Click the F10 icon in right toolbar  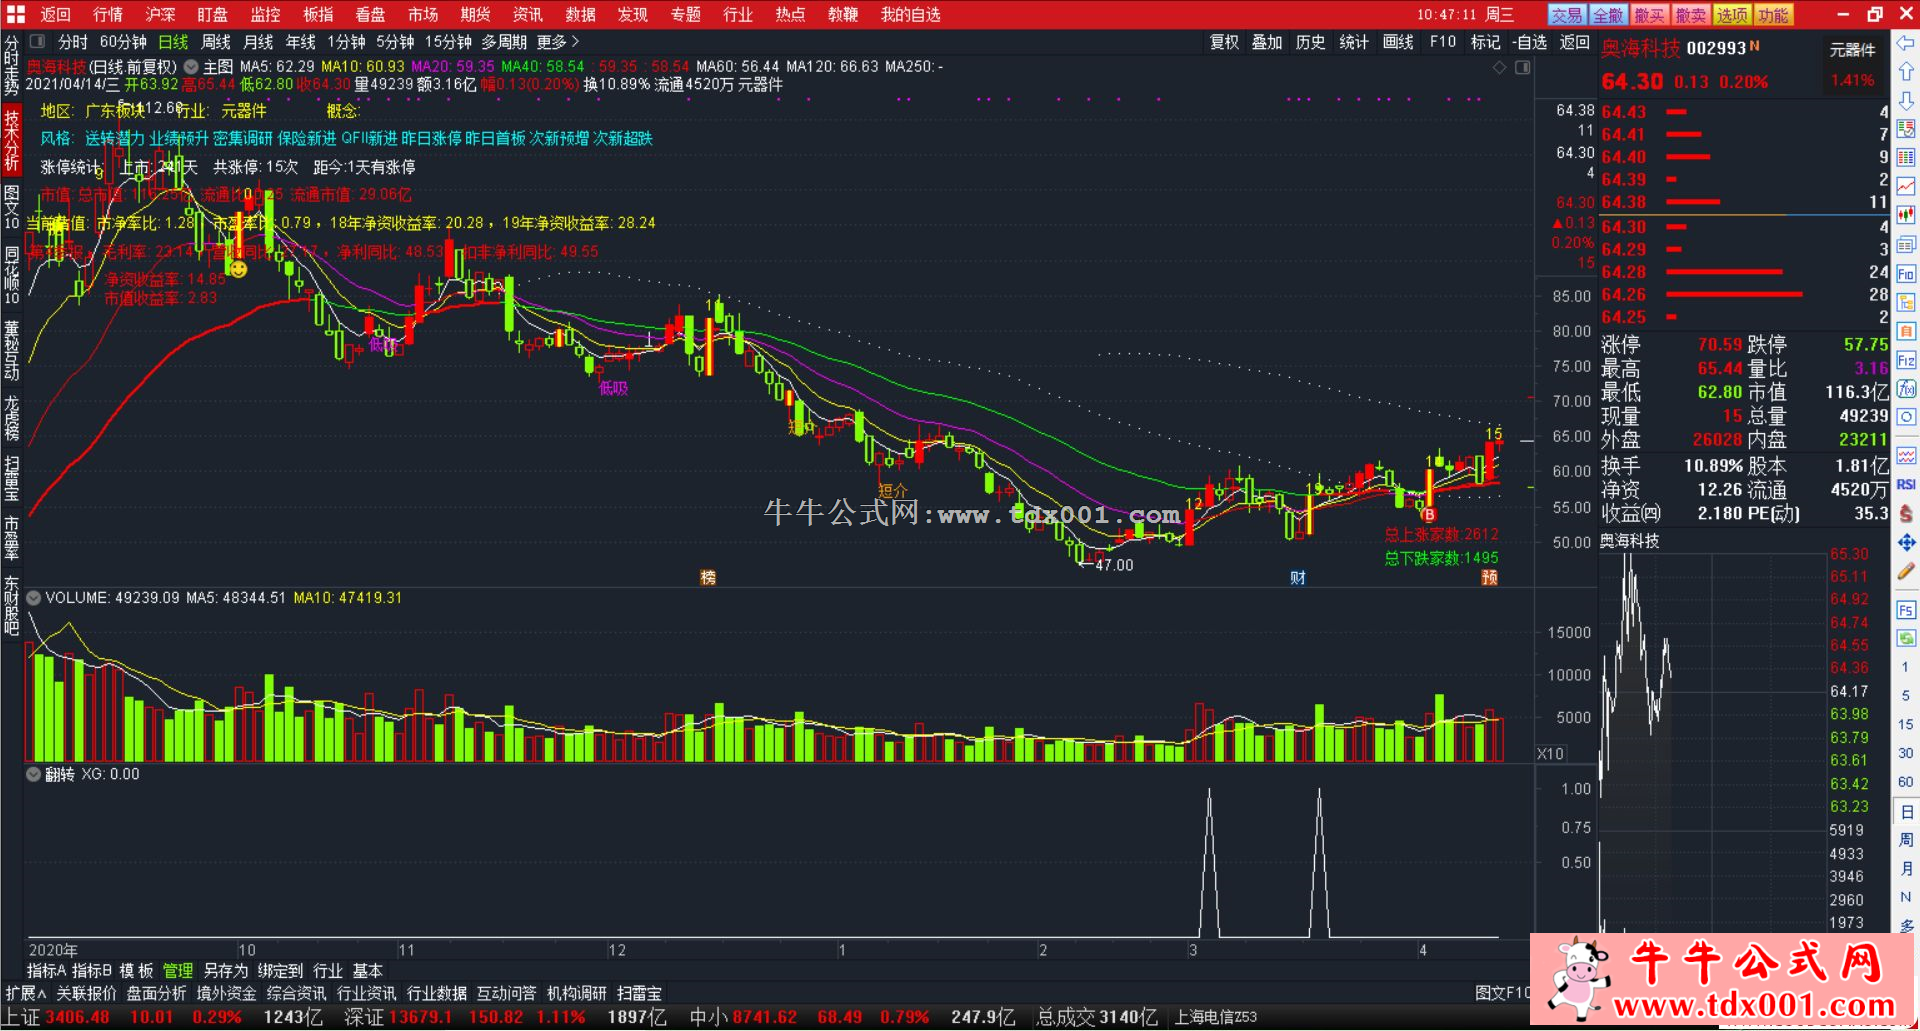(1906, 274)
